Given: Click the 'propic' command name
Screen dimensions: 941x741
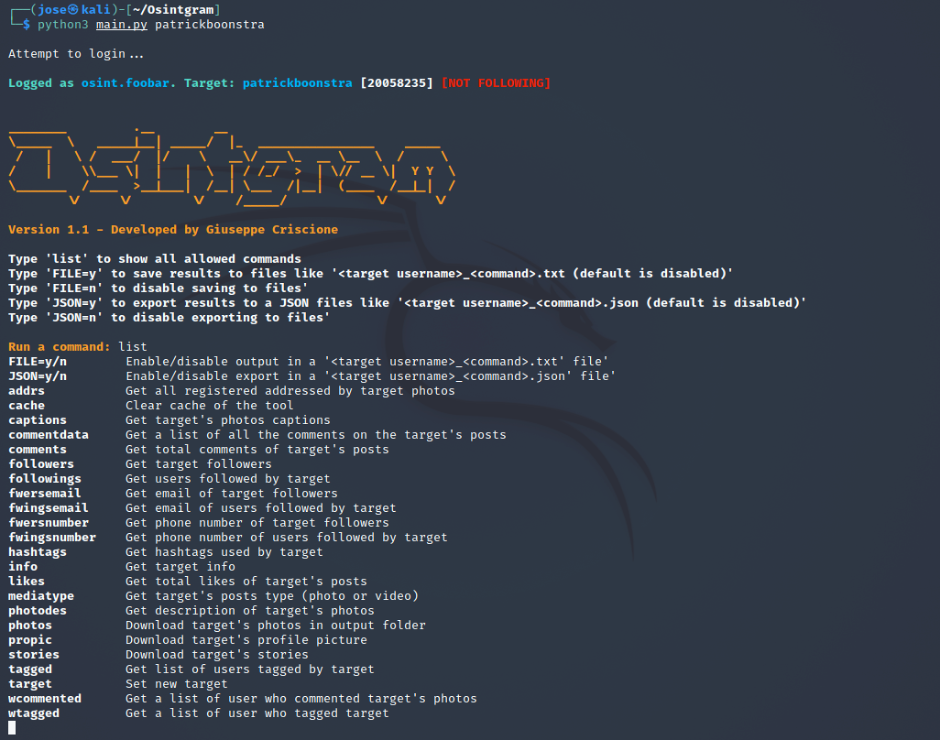Looking at the screenshot, I should coord(30,640).
